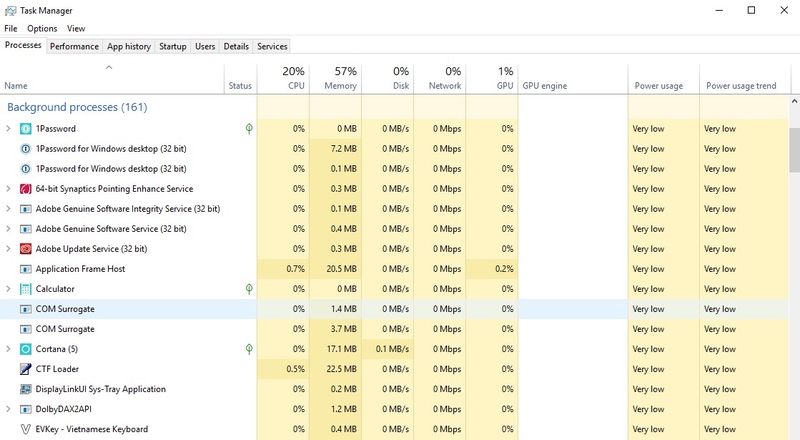
Task: Click the 0.1 MB/s disk value of Cortana
Action: (x=392, y=349)
